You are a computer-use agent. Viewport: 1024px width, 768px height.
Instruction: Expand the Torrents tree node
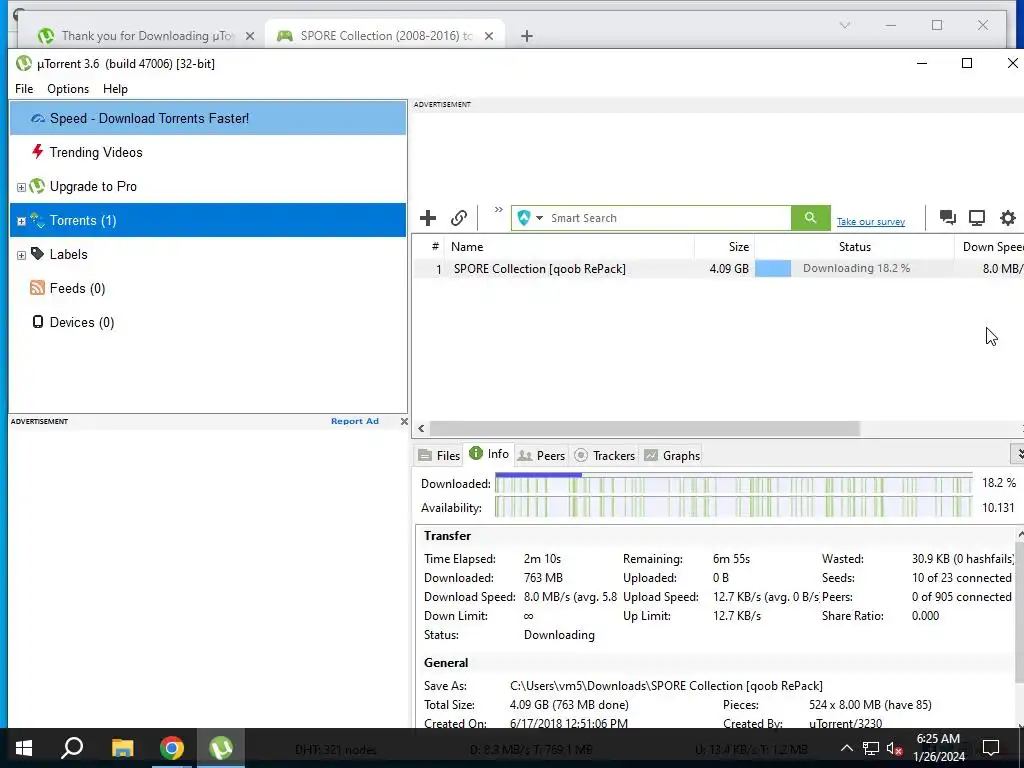point(21,221)
